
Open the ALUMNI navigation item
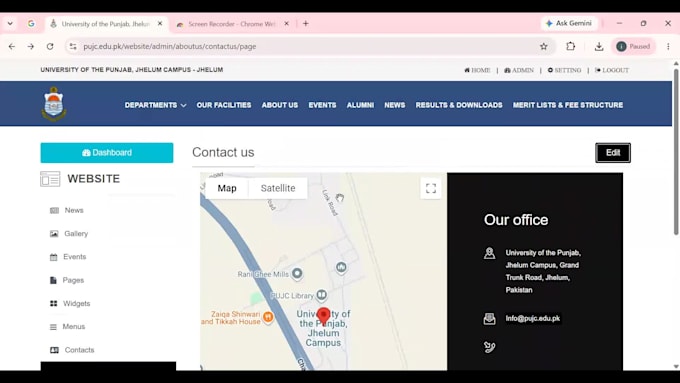[x=360, y=105]
